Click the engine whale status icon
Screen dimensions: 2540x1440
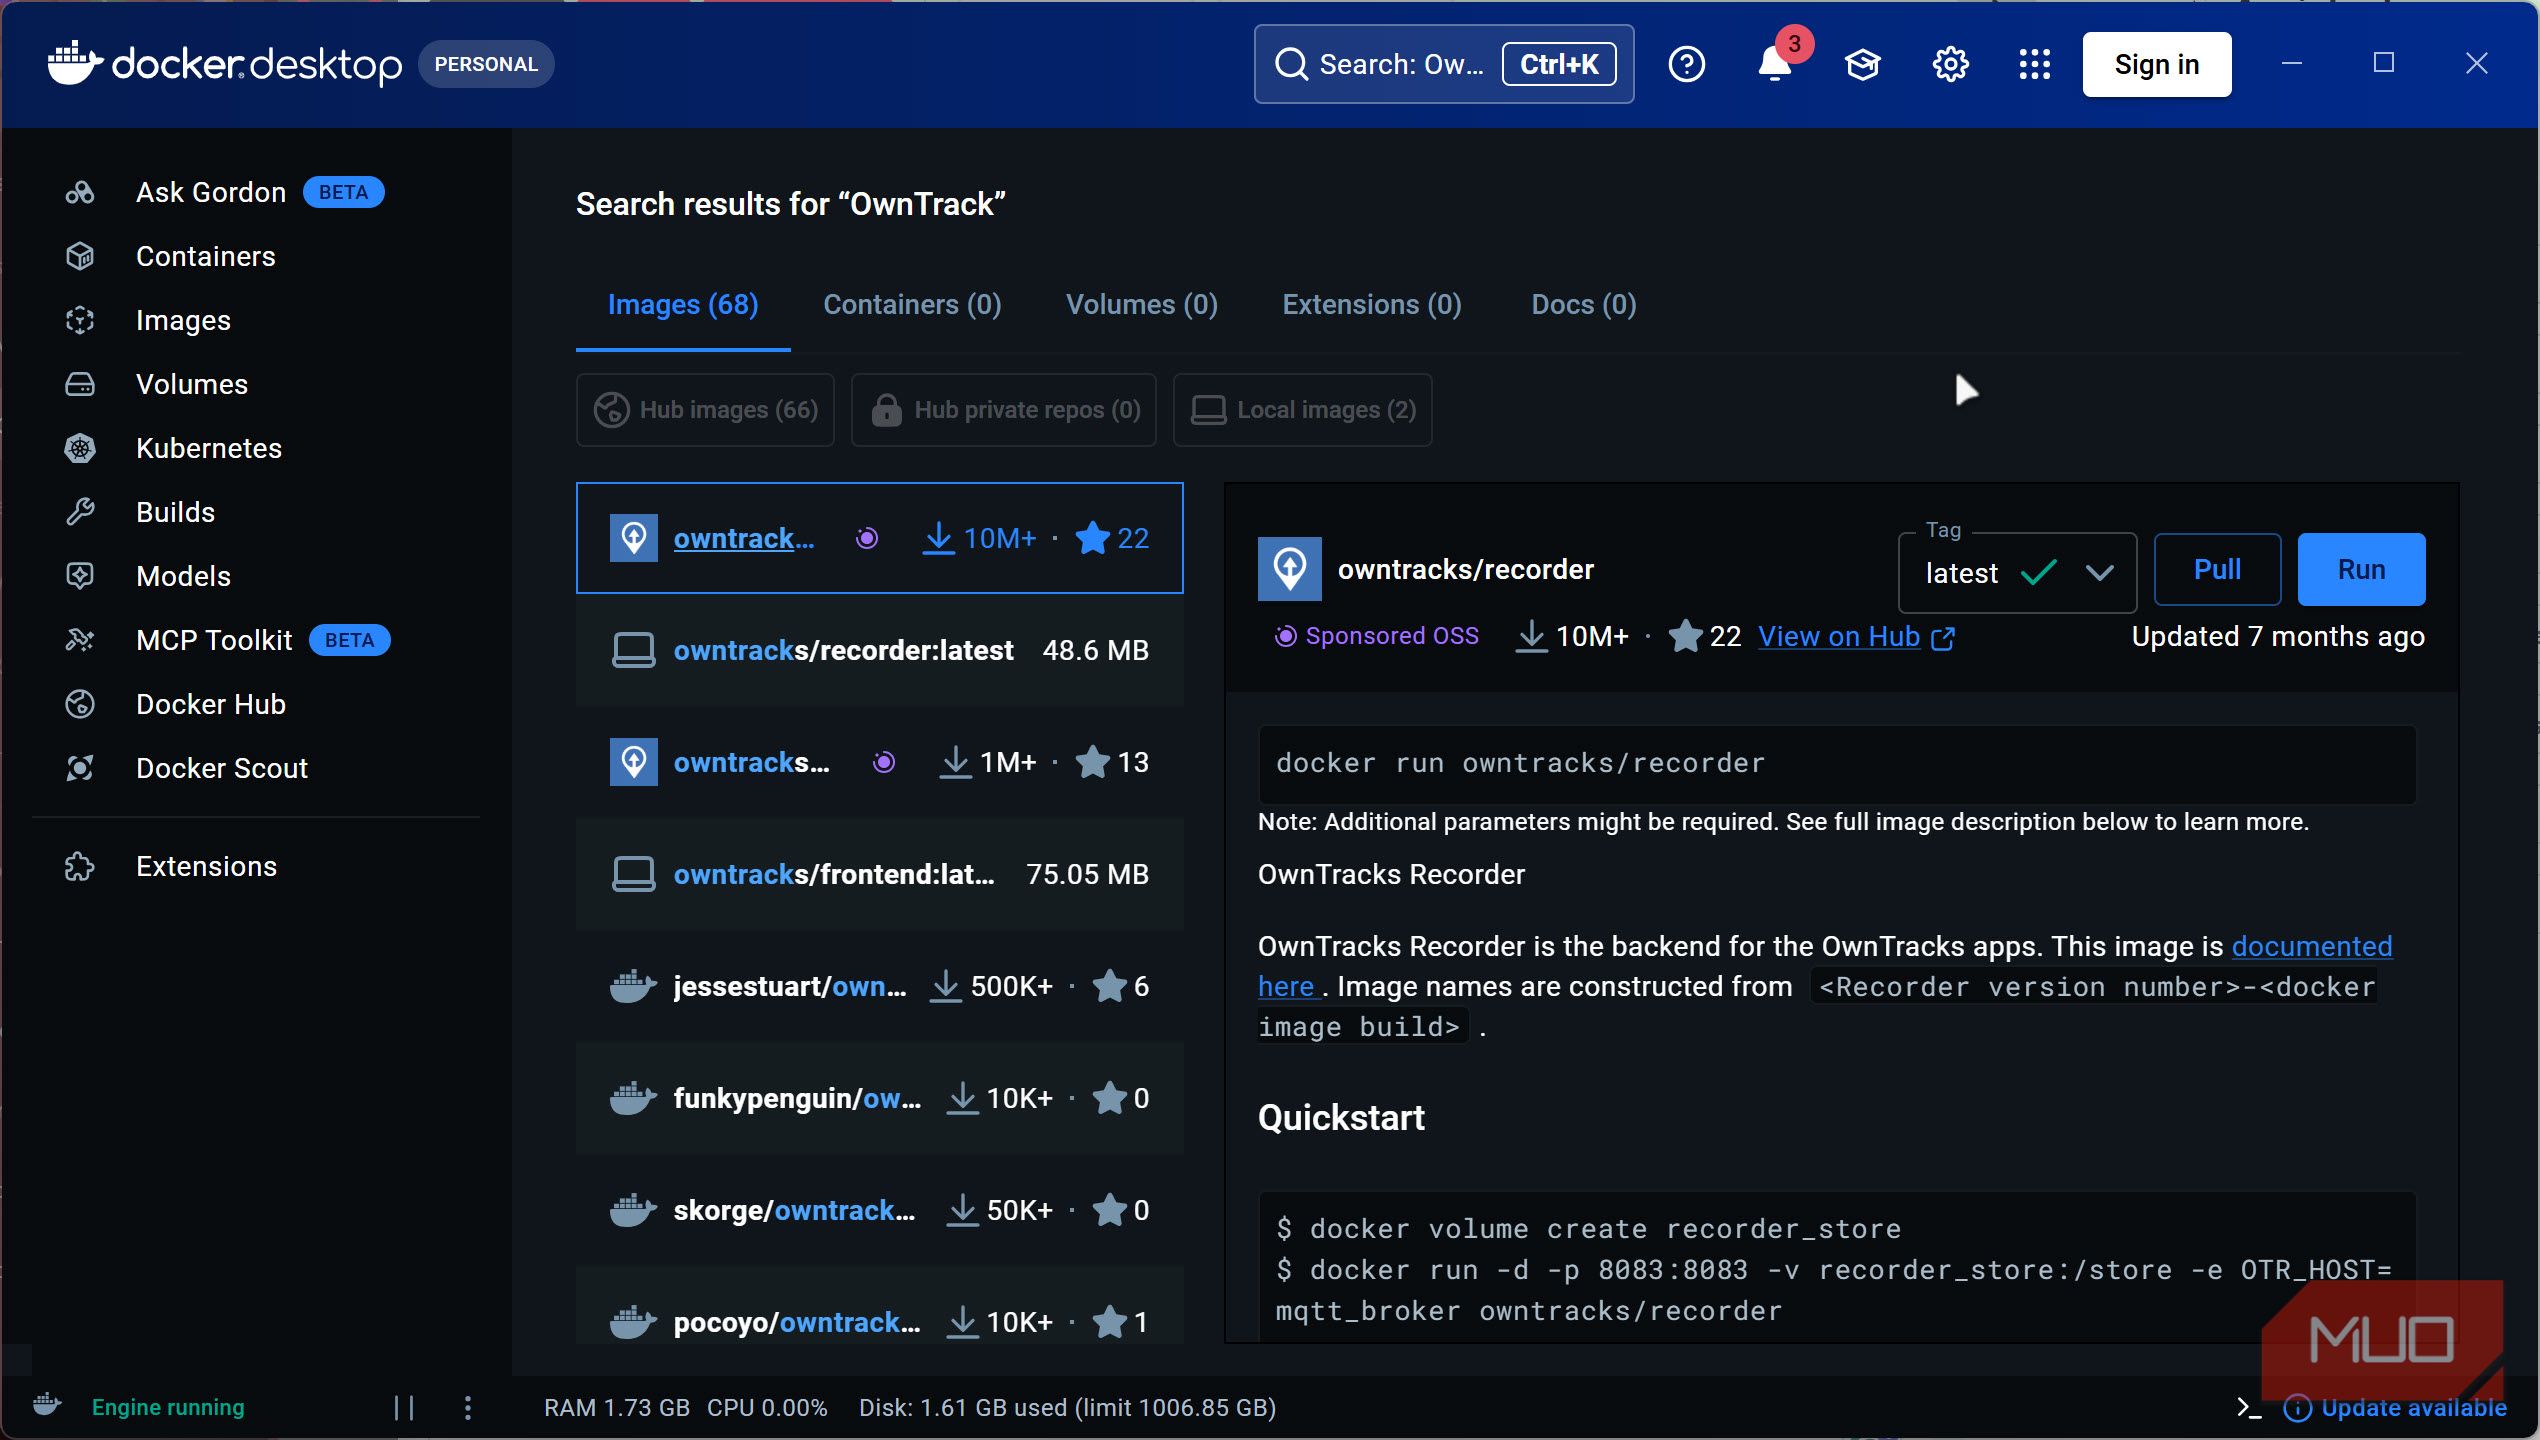[x=46, y=1404]
